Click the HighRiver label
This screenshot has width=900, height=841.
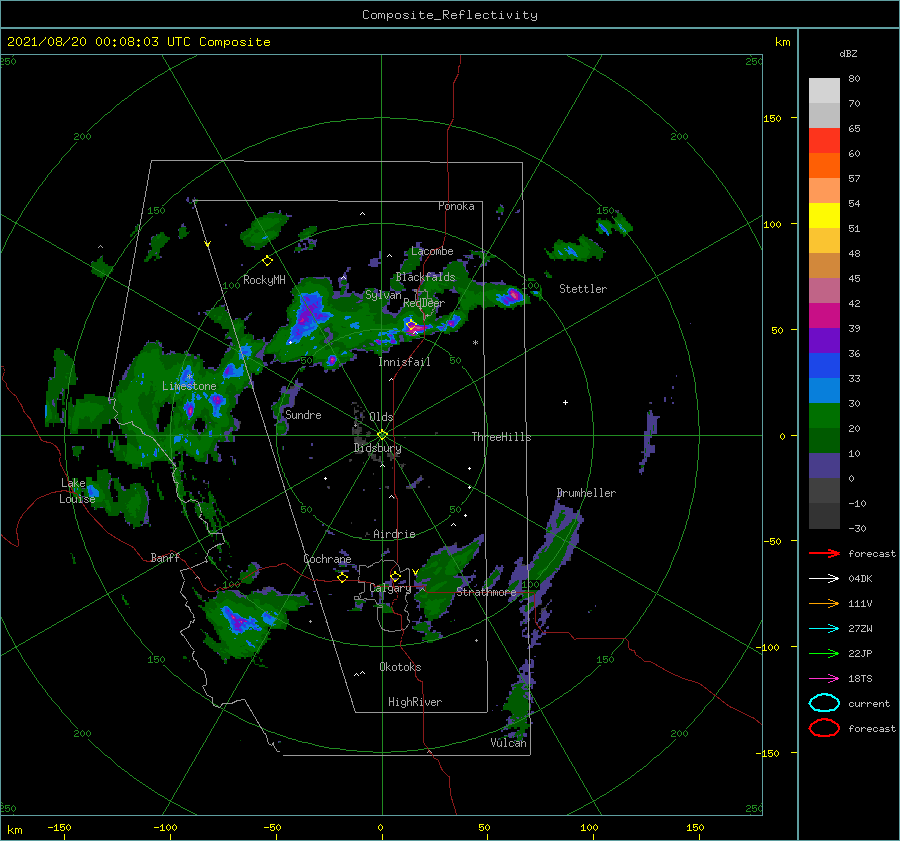click(x=414, y=702)
